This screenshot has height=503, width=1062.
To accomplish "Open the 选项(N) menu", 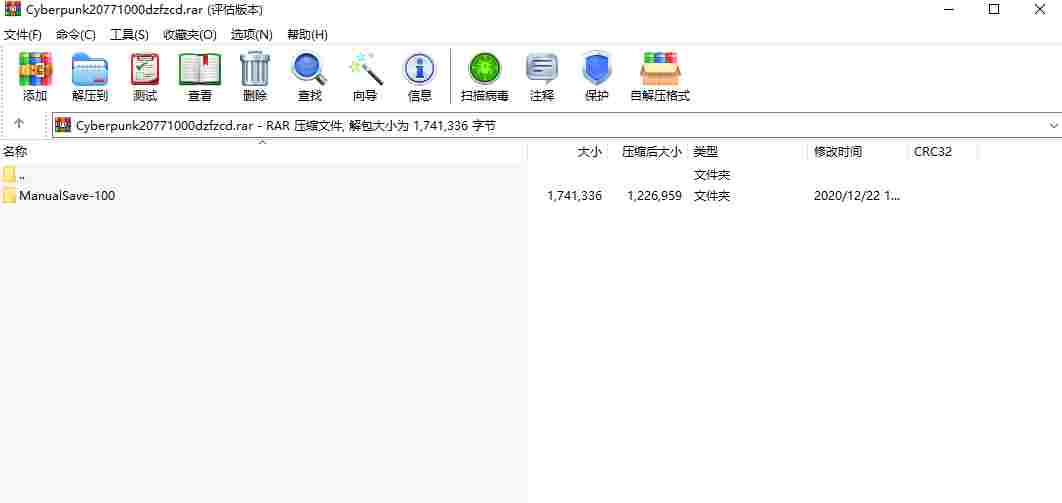I will point(251,35).
